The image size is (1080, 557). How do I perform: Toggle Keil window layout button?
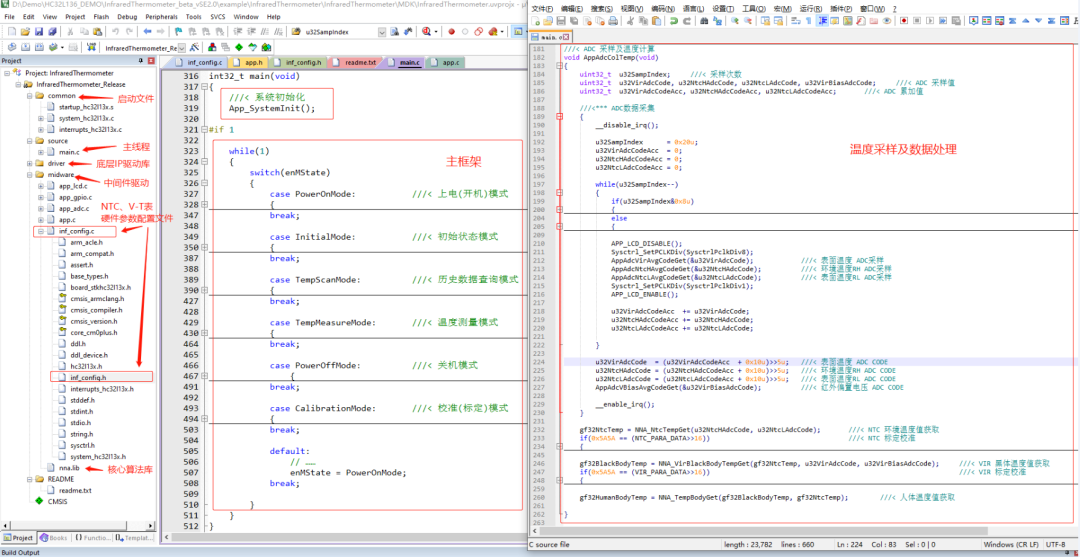coord(519,32)
